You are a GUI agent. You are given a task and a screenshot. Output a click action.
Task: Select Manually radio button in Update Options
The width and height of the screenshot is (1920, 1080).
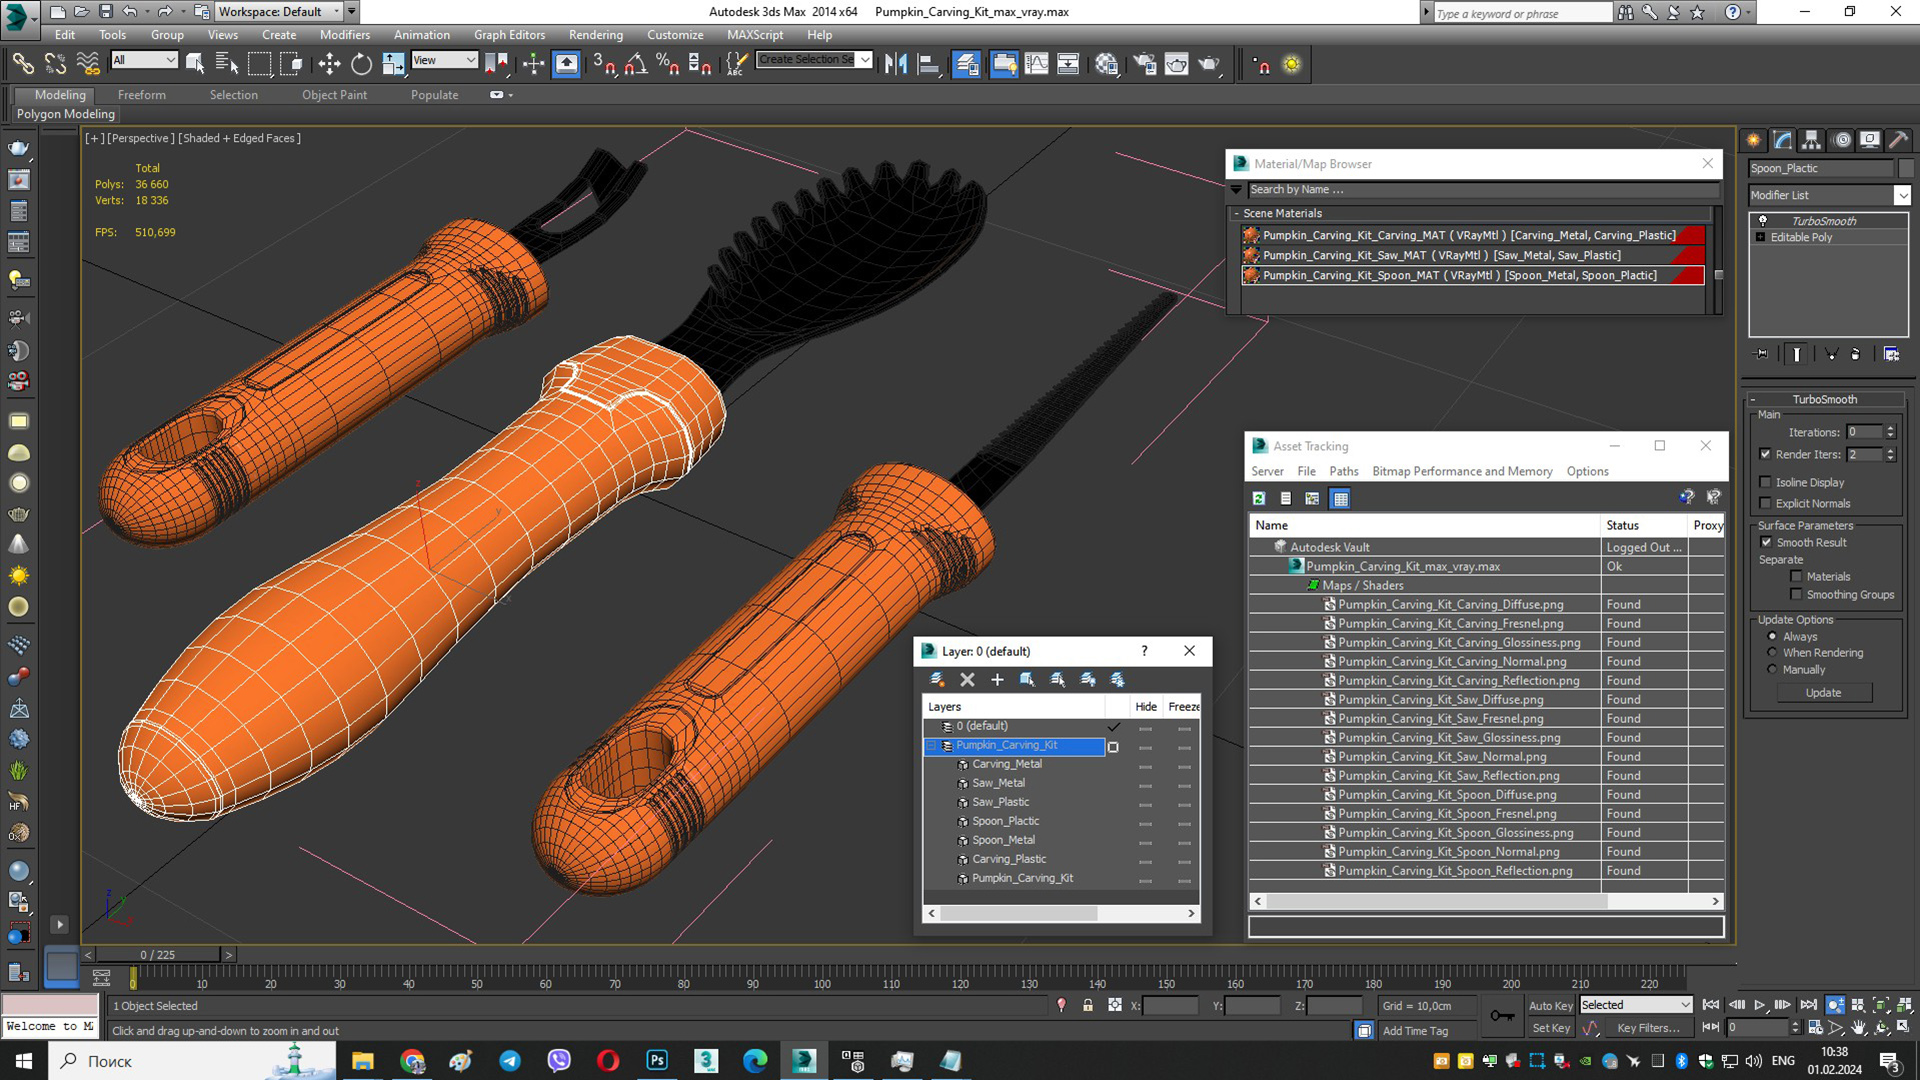tap(1772, 670)
